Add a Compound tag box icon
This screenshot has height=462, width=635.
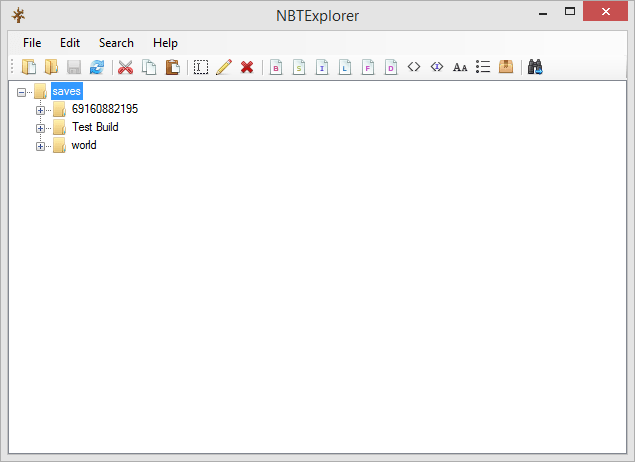(506, 67)
